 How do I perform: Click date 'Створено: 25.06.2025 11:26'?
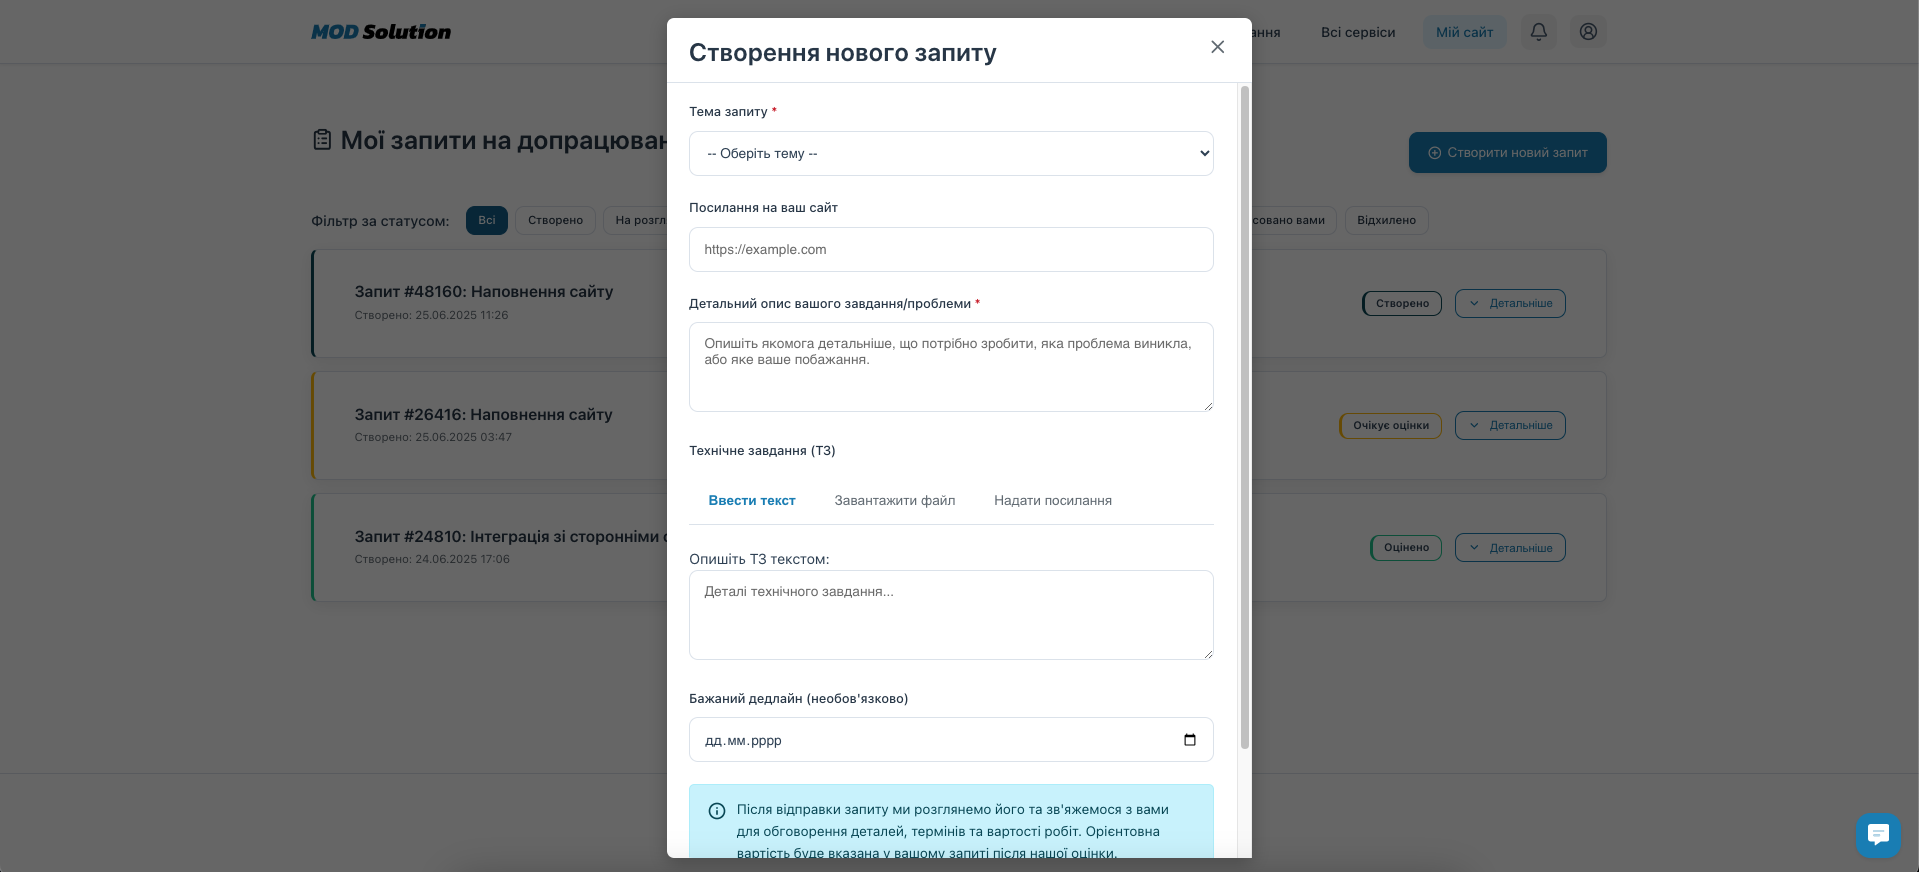pos(431,315)
